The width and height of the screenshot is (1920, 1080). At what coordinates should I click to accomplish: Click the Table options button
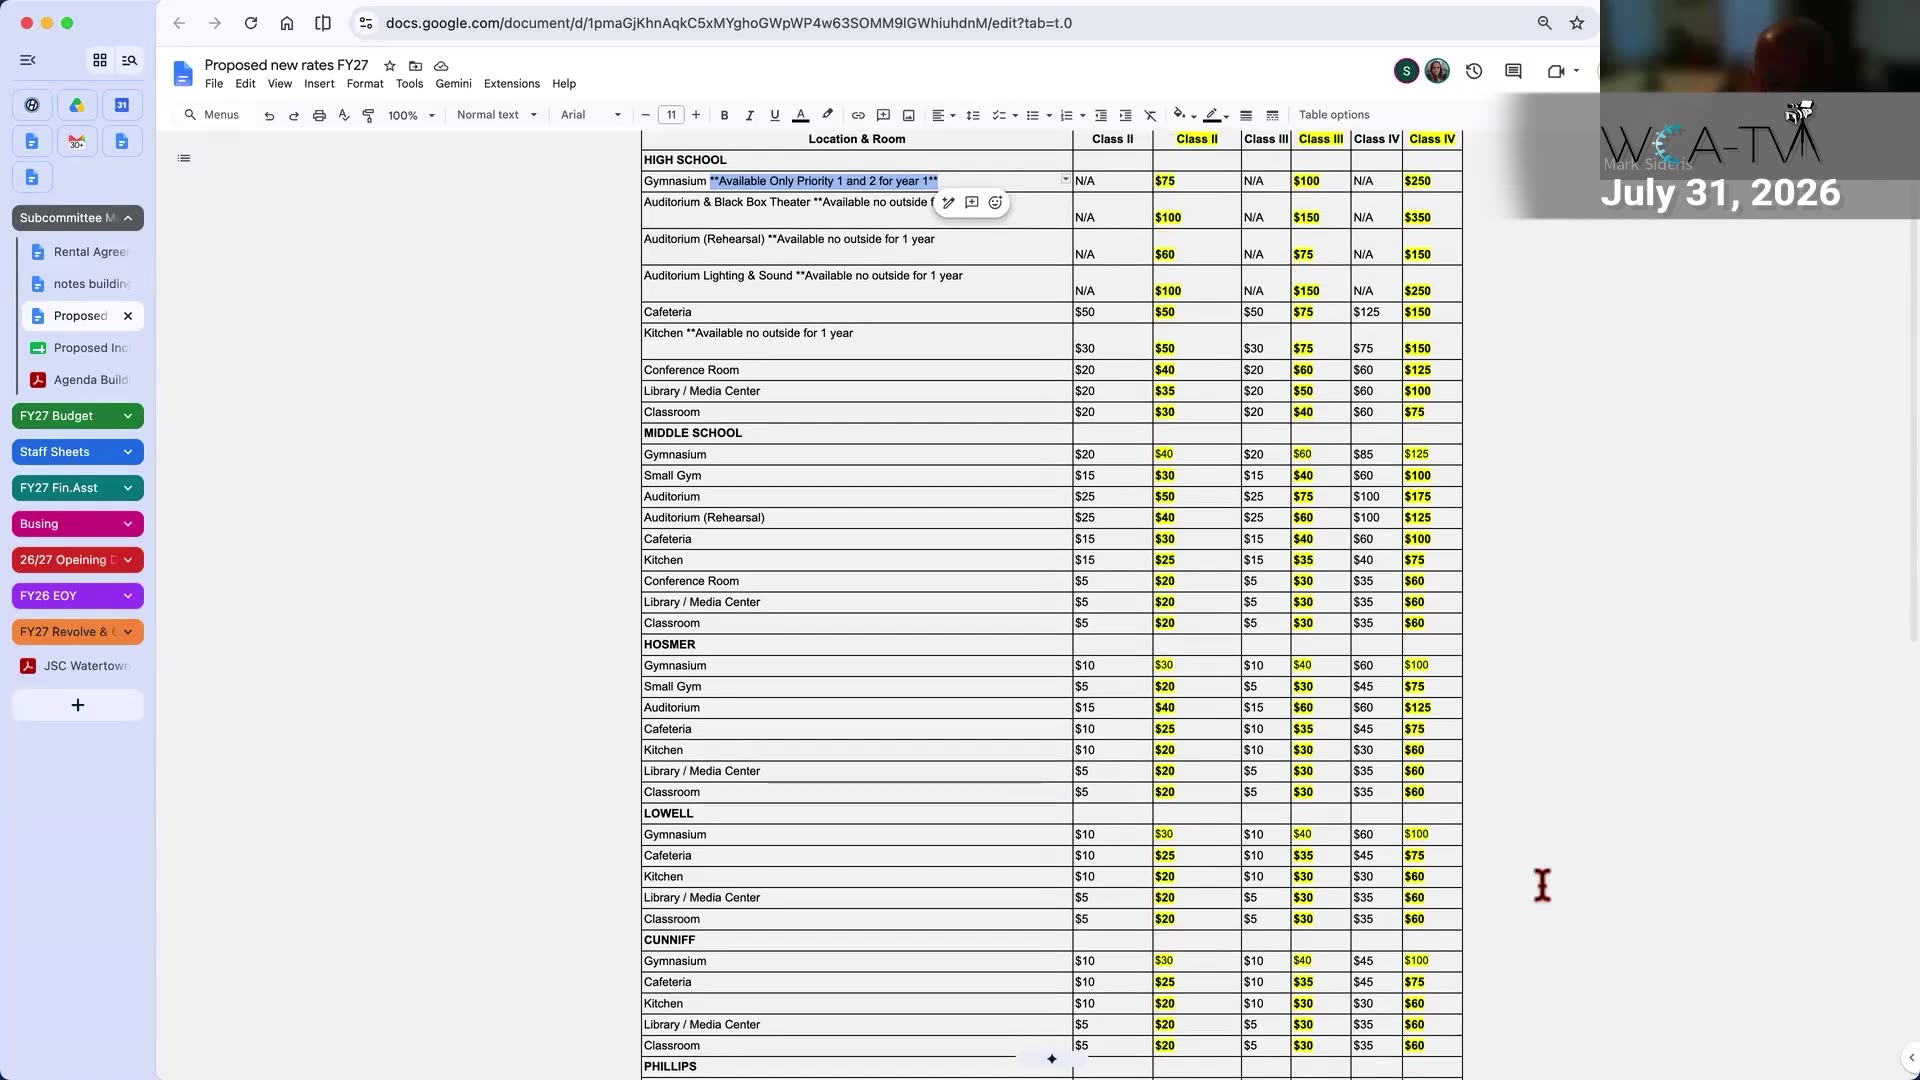click(x=1334, y=115)
